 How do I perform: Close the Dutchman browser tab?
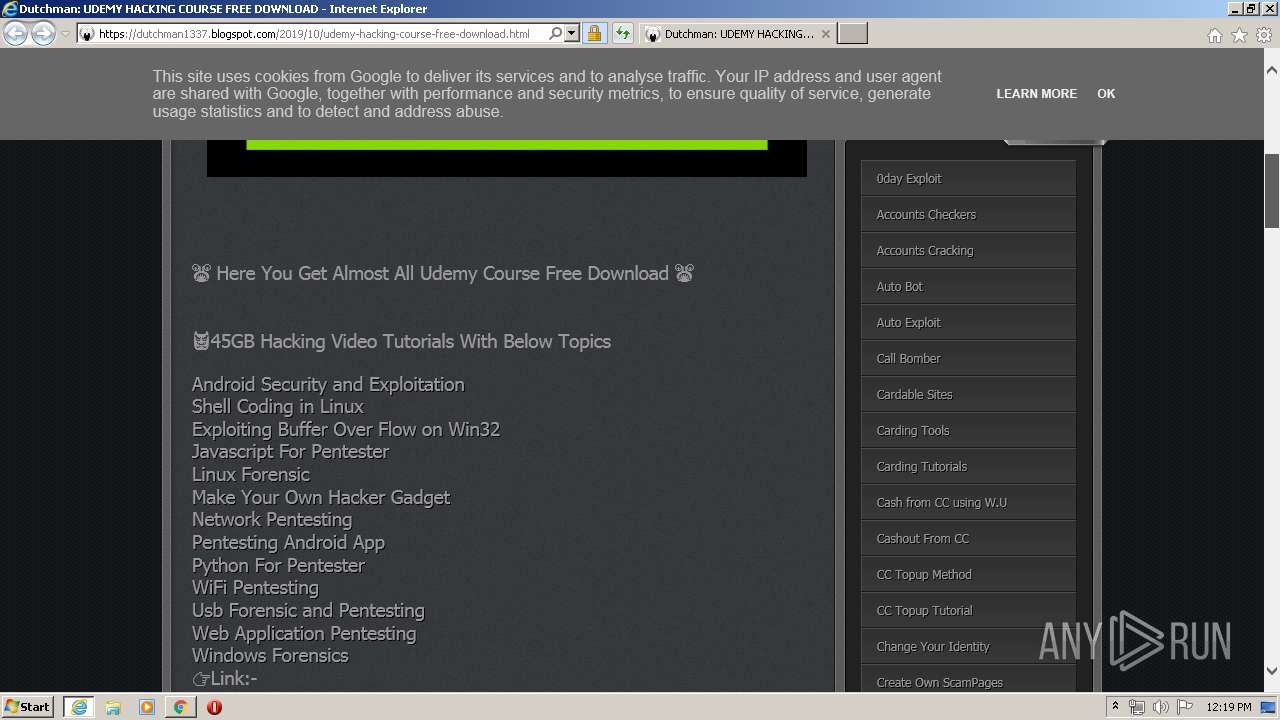click(825, 34)
